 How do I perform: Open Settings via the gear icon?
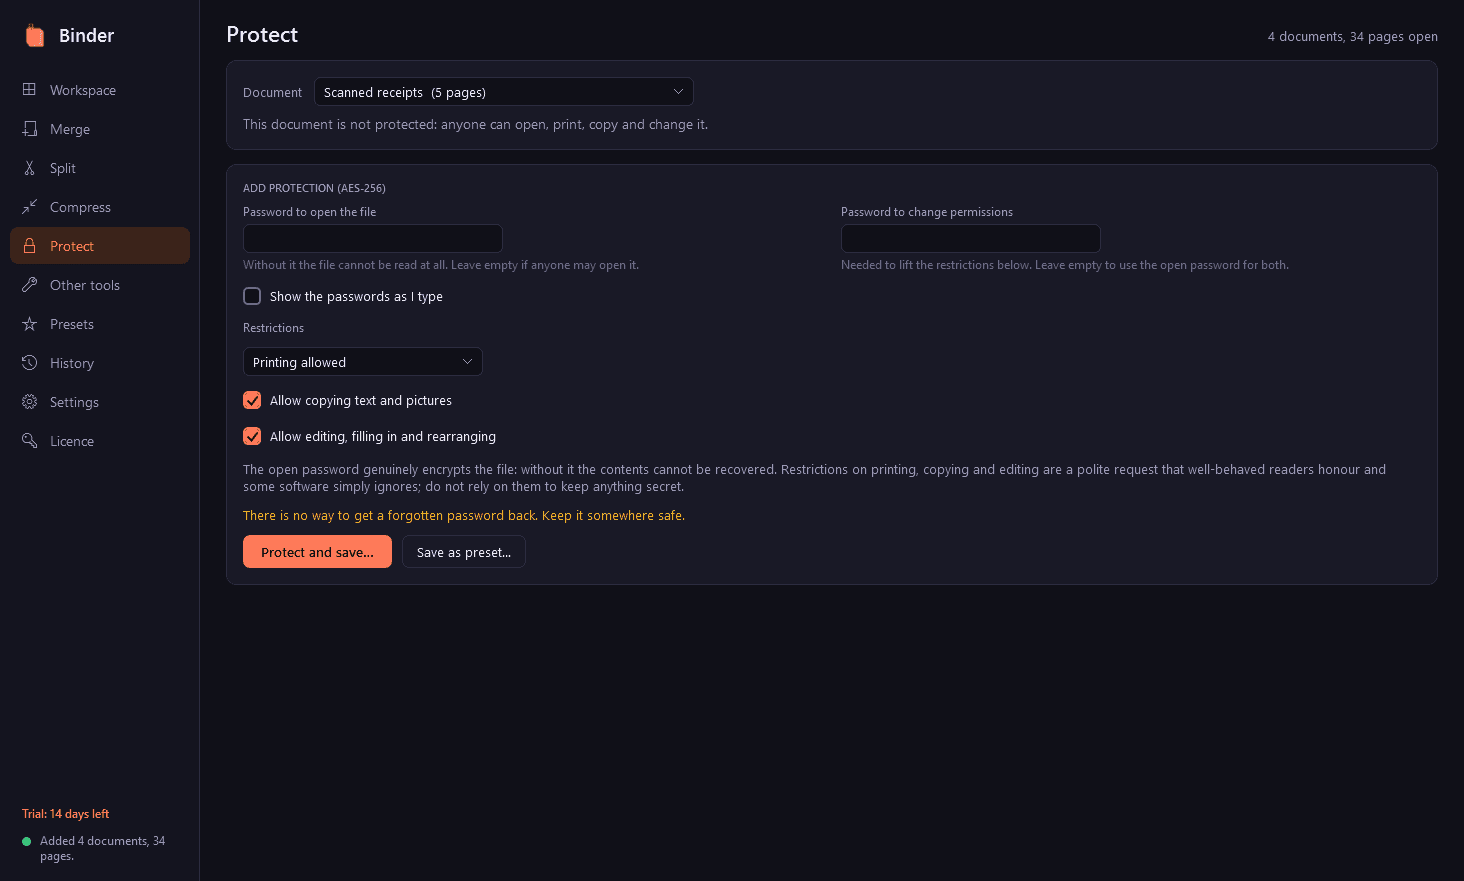tap(30, 402)
